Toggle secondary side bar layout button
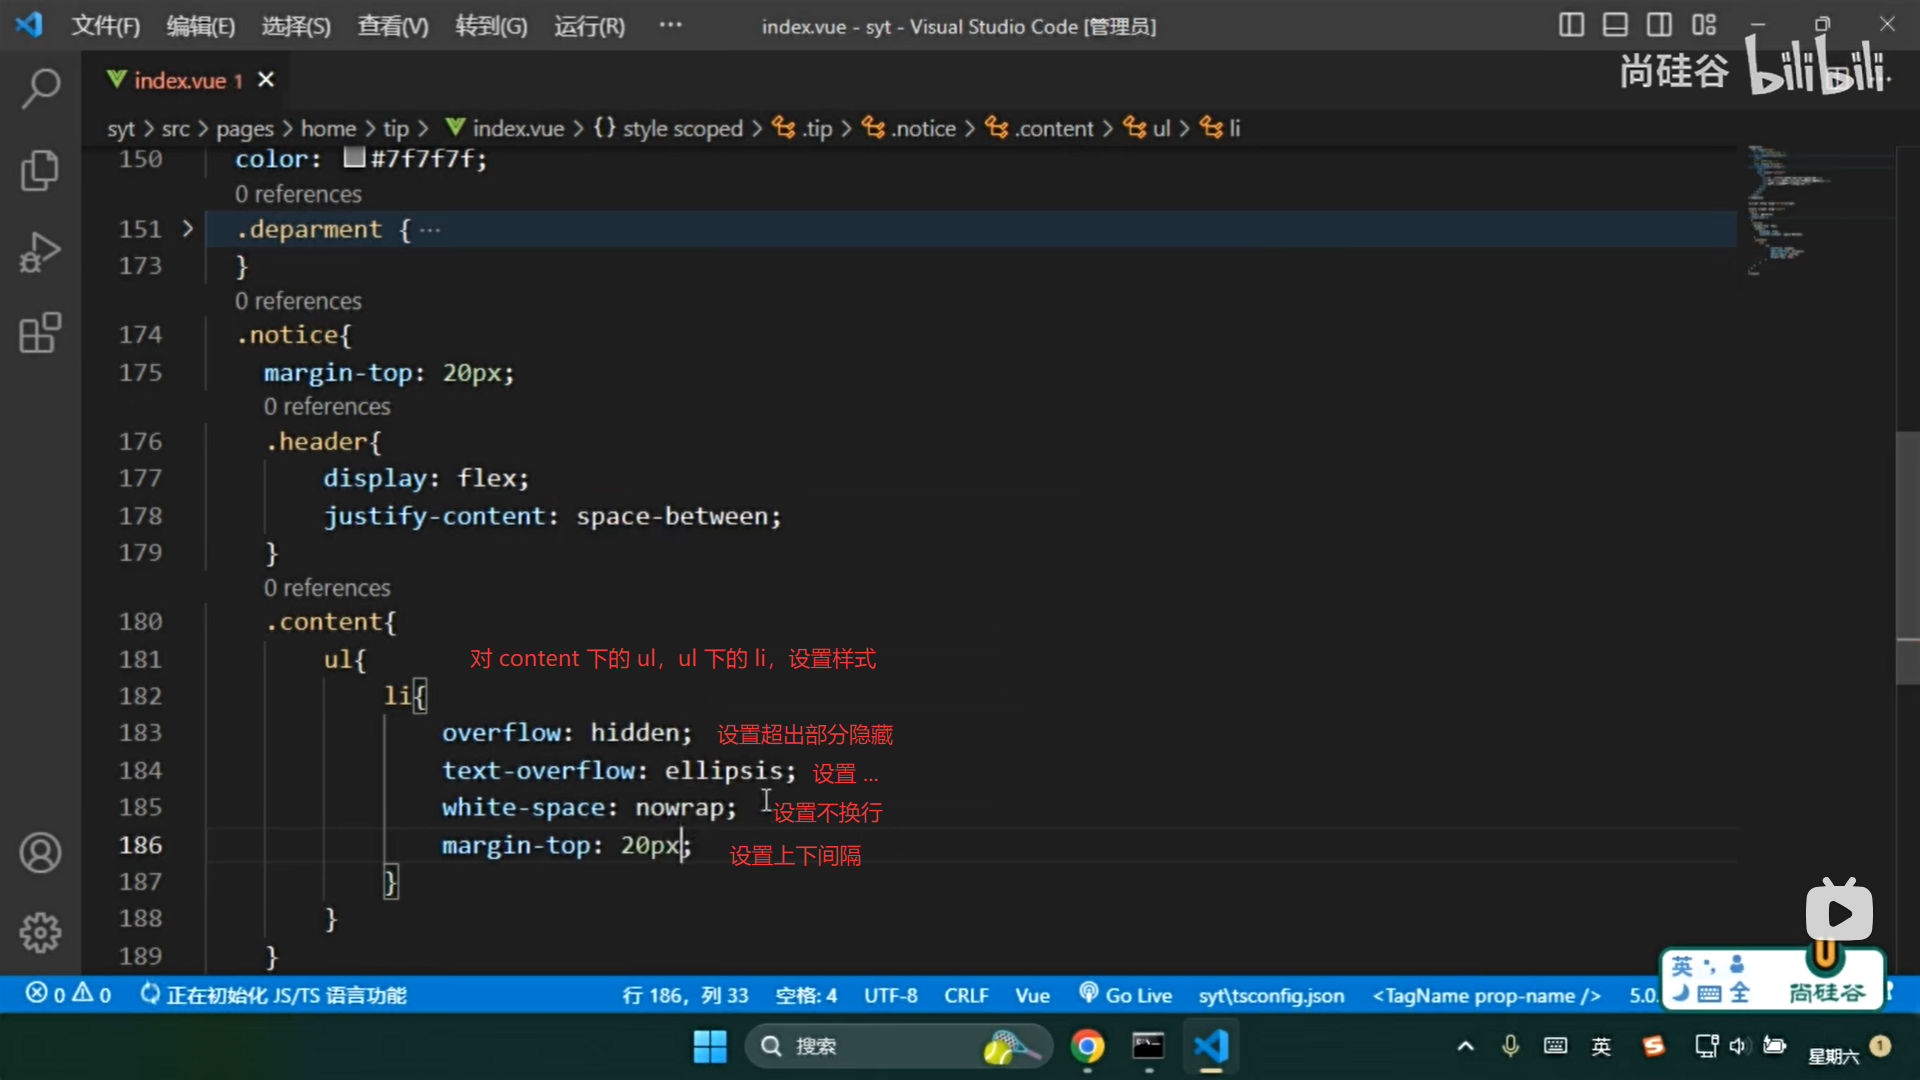 [x=1659, y=25]
